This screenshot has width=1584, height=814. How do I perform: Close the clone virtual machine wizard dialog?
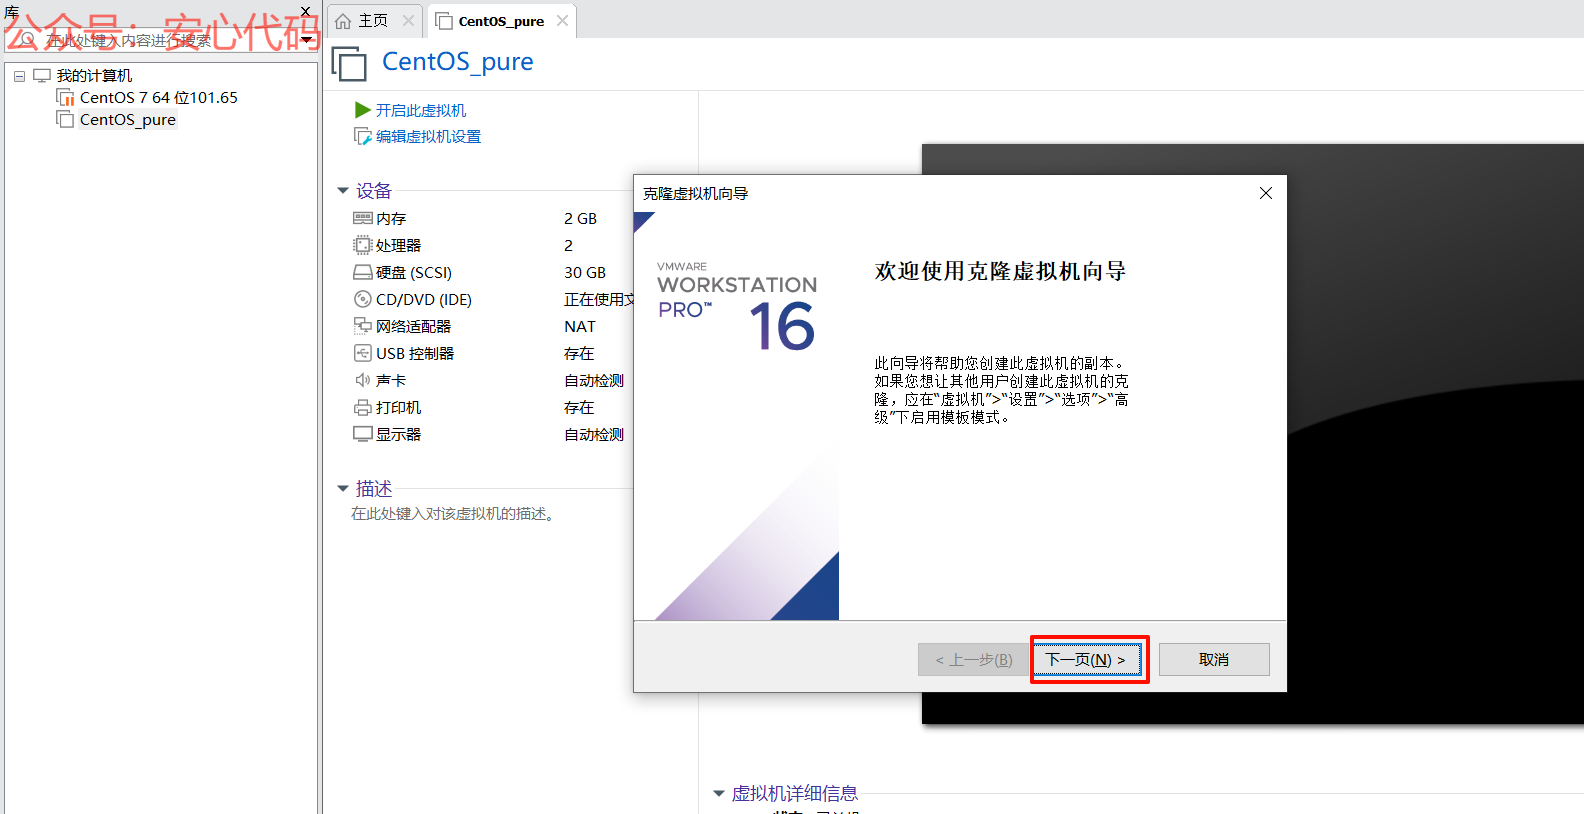point(1266,193)
